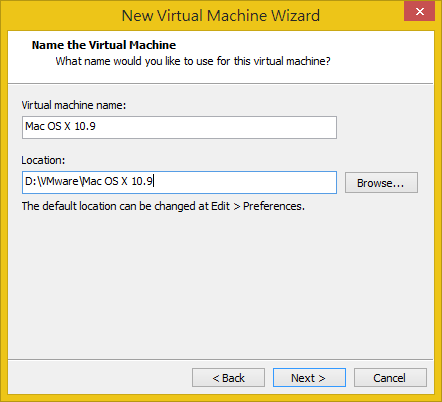
Task: Click the Next > button
Action: tap(309, 378)
